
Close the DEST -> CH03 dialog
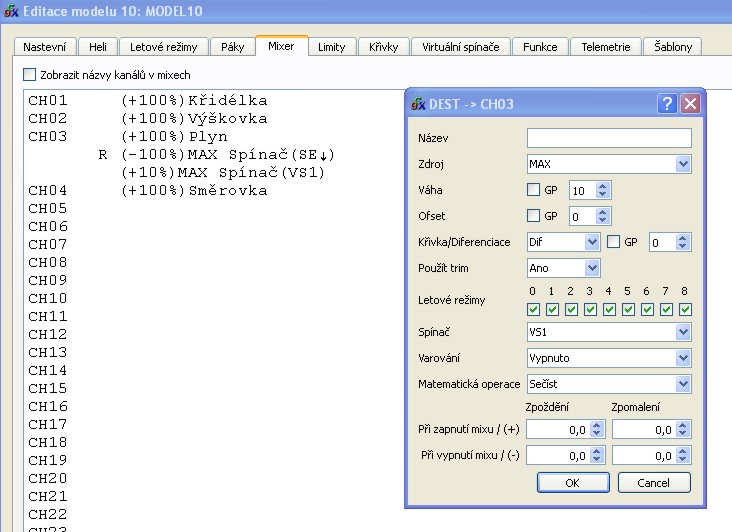point(689,103)
